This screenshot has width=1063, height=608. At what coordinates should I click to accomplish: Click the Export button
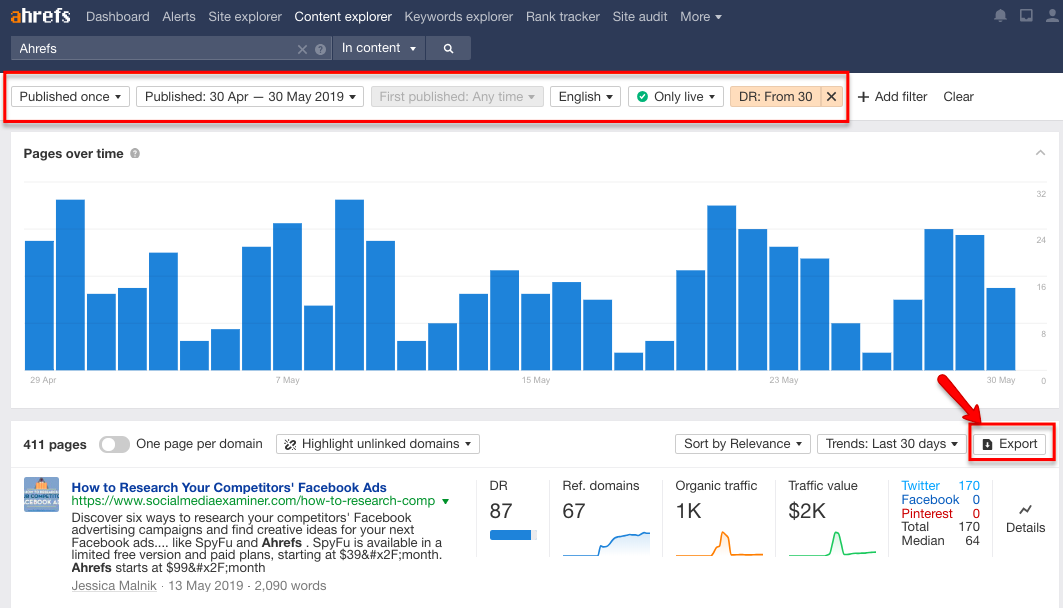(x=1009, y=444)
